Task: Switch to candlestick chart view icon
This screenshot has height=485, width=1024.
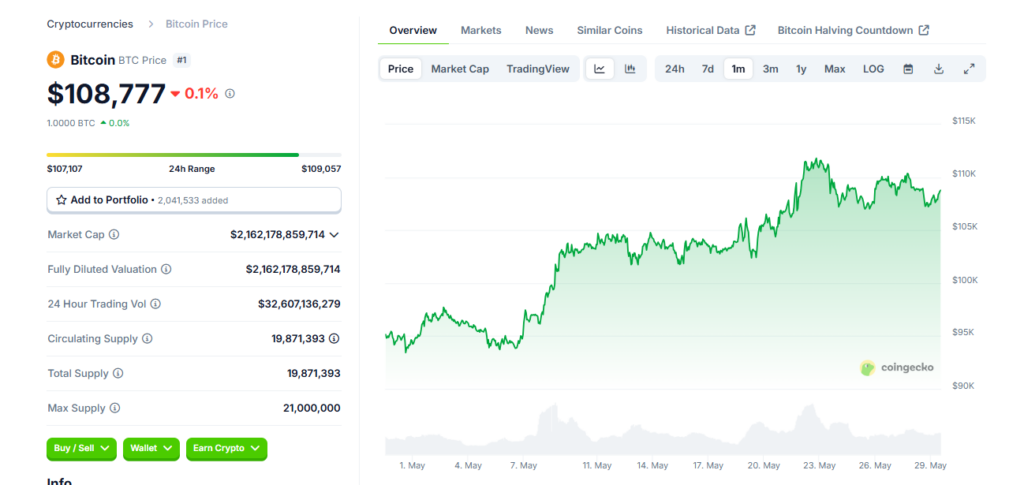Action: coord(630,69)
